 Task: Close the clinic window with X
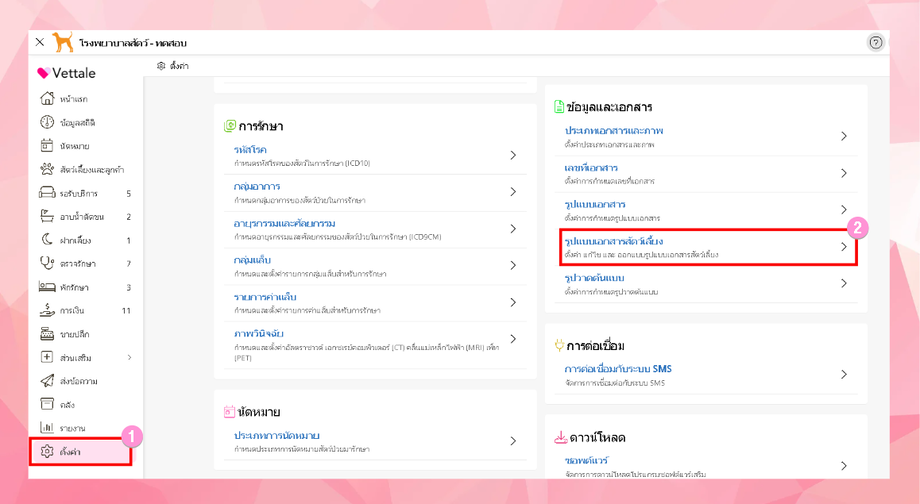tap(39, 42)
